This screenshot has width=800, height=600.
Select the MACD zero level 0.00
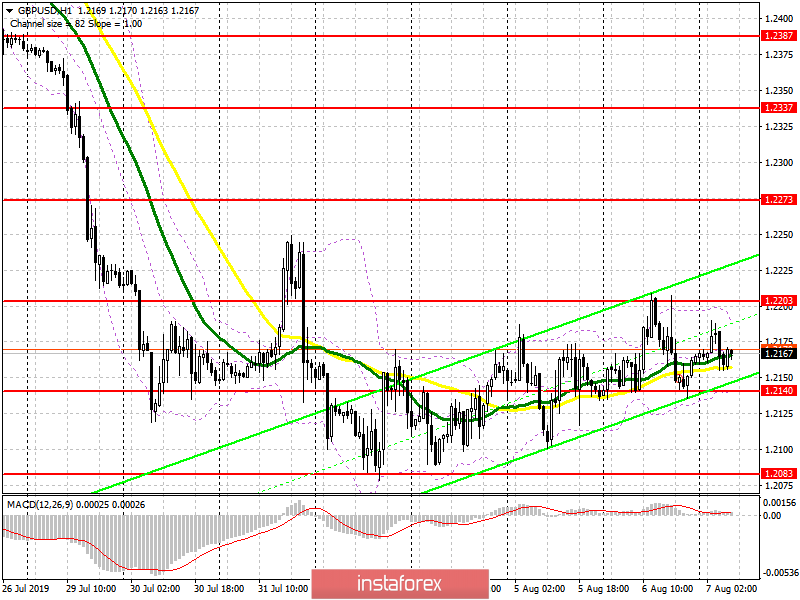coord(771,516)
